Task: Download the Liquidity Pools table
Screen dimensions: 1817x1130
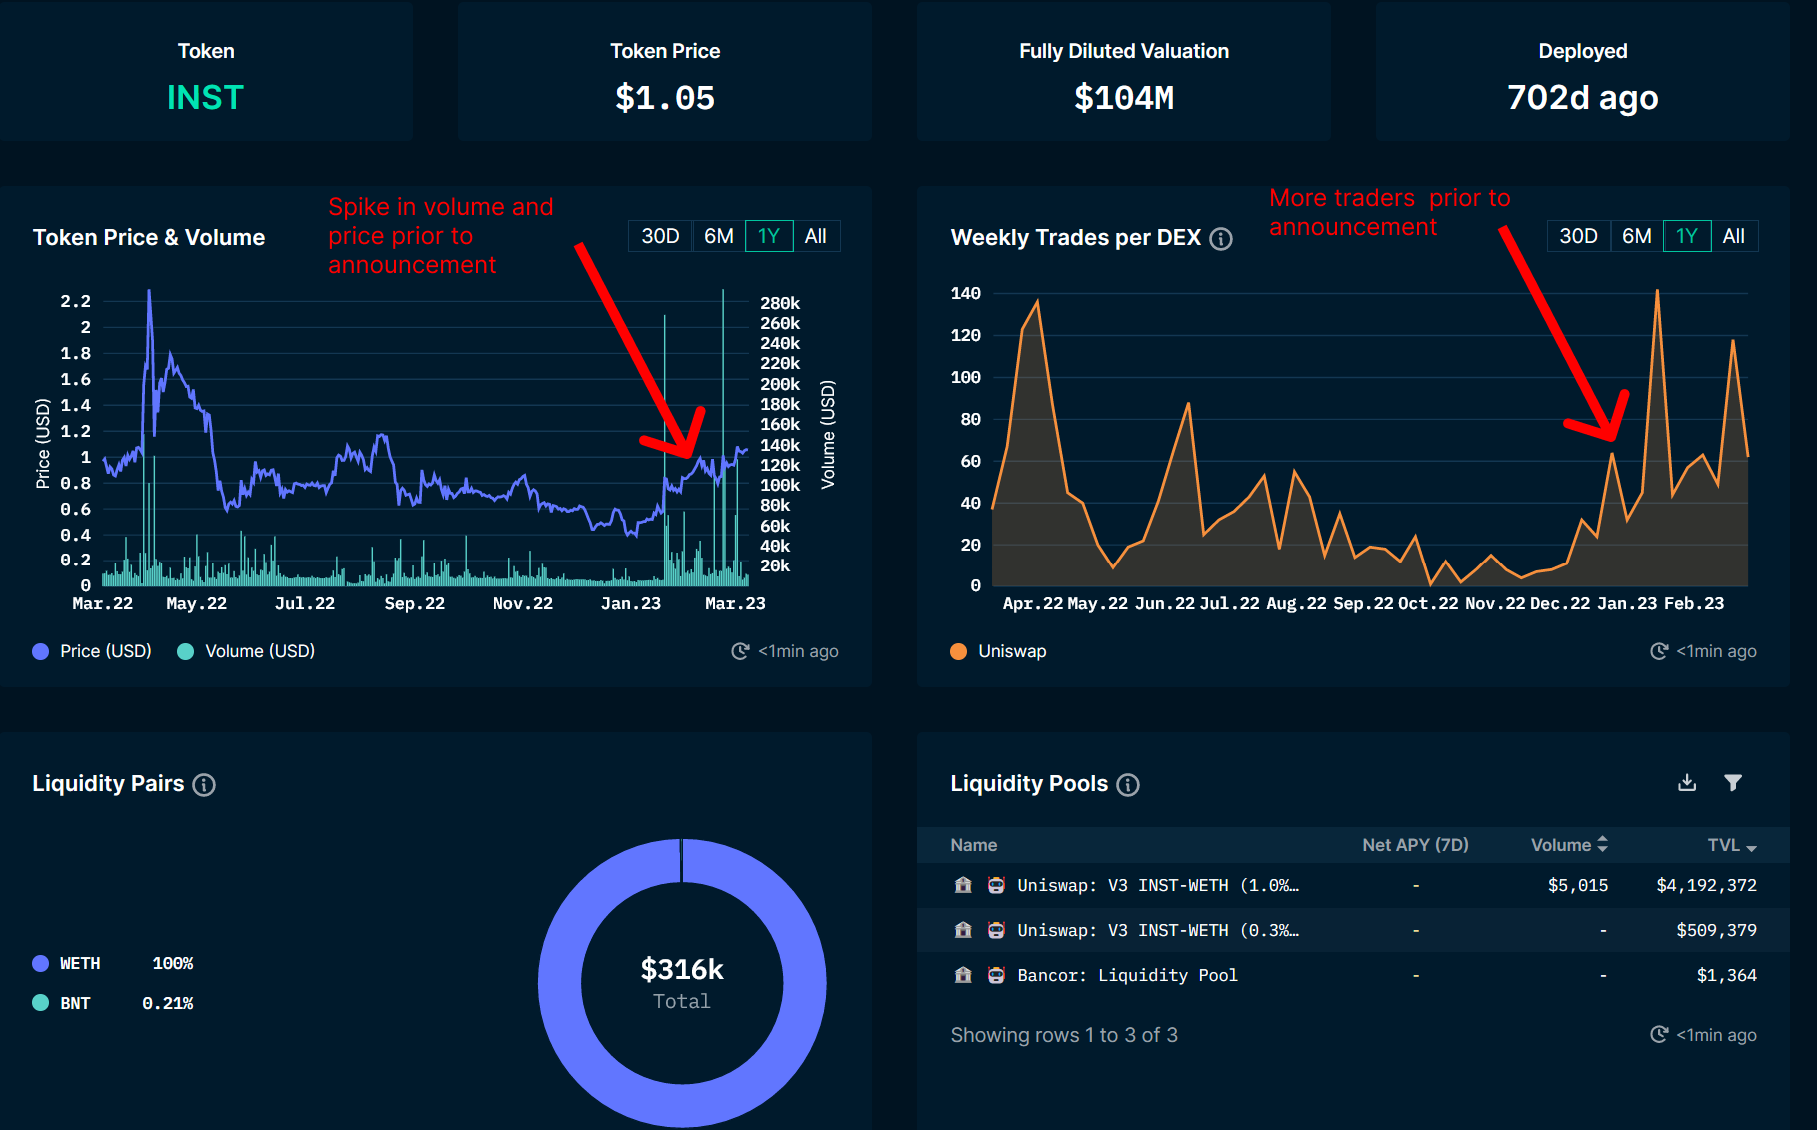Action: point(1687,782)
